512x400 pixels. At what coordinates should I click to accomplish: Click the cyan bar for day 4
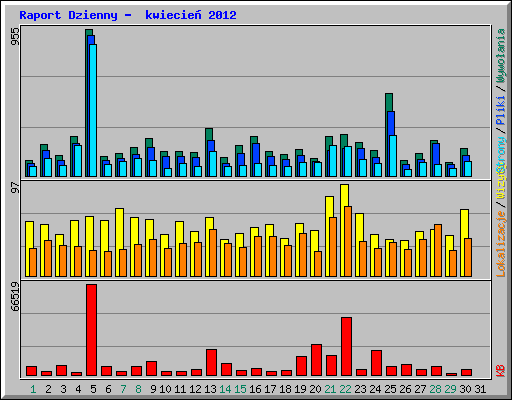(x=78, y=161)
